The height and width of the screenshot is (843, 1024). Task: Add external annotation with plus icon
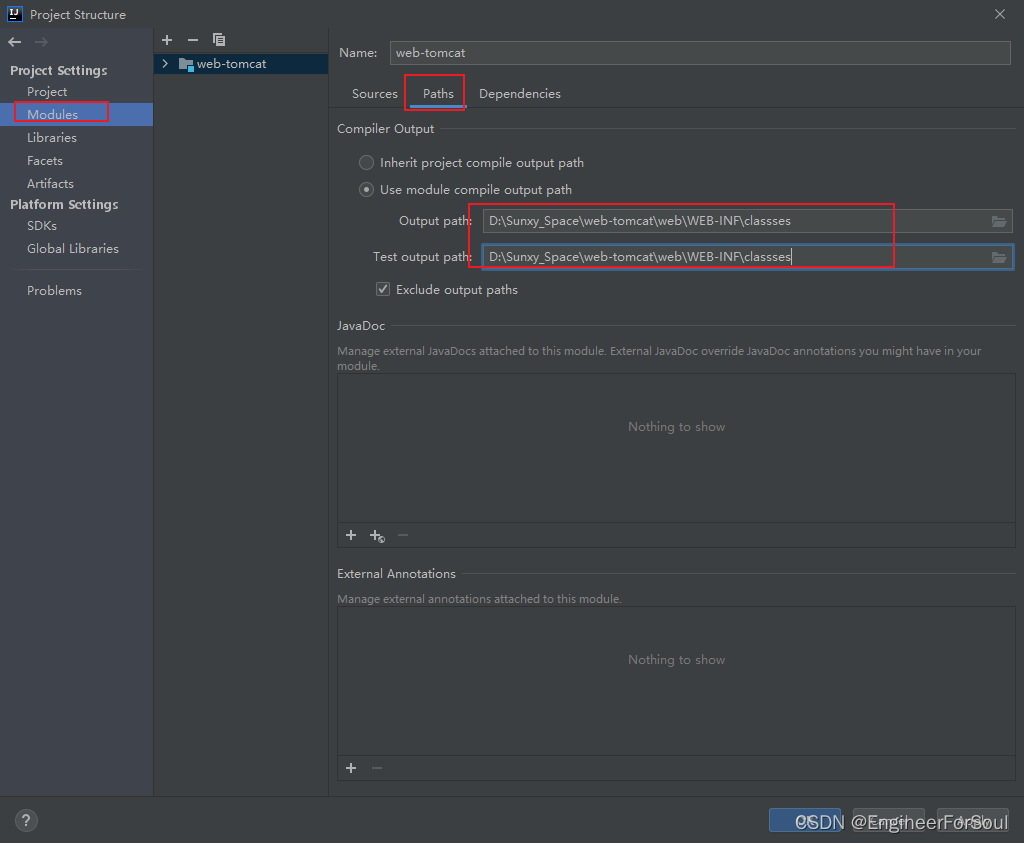pos(351,768)
